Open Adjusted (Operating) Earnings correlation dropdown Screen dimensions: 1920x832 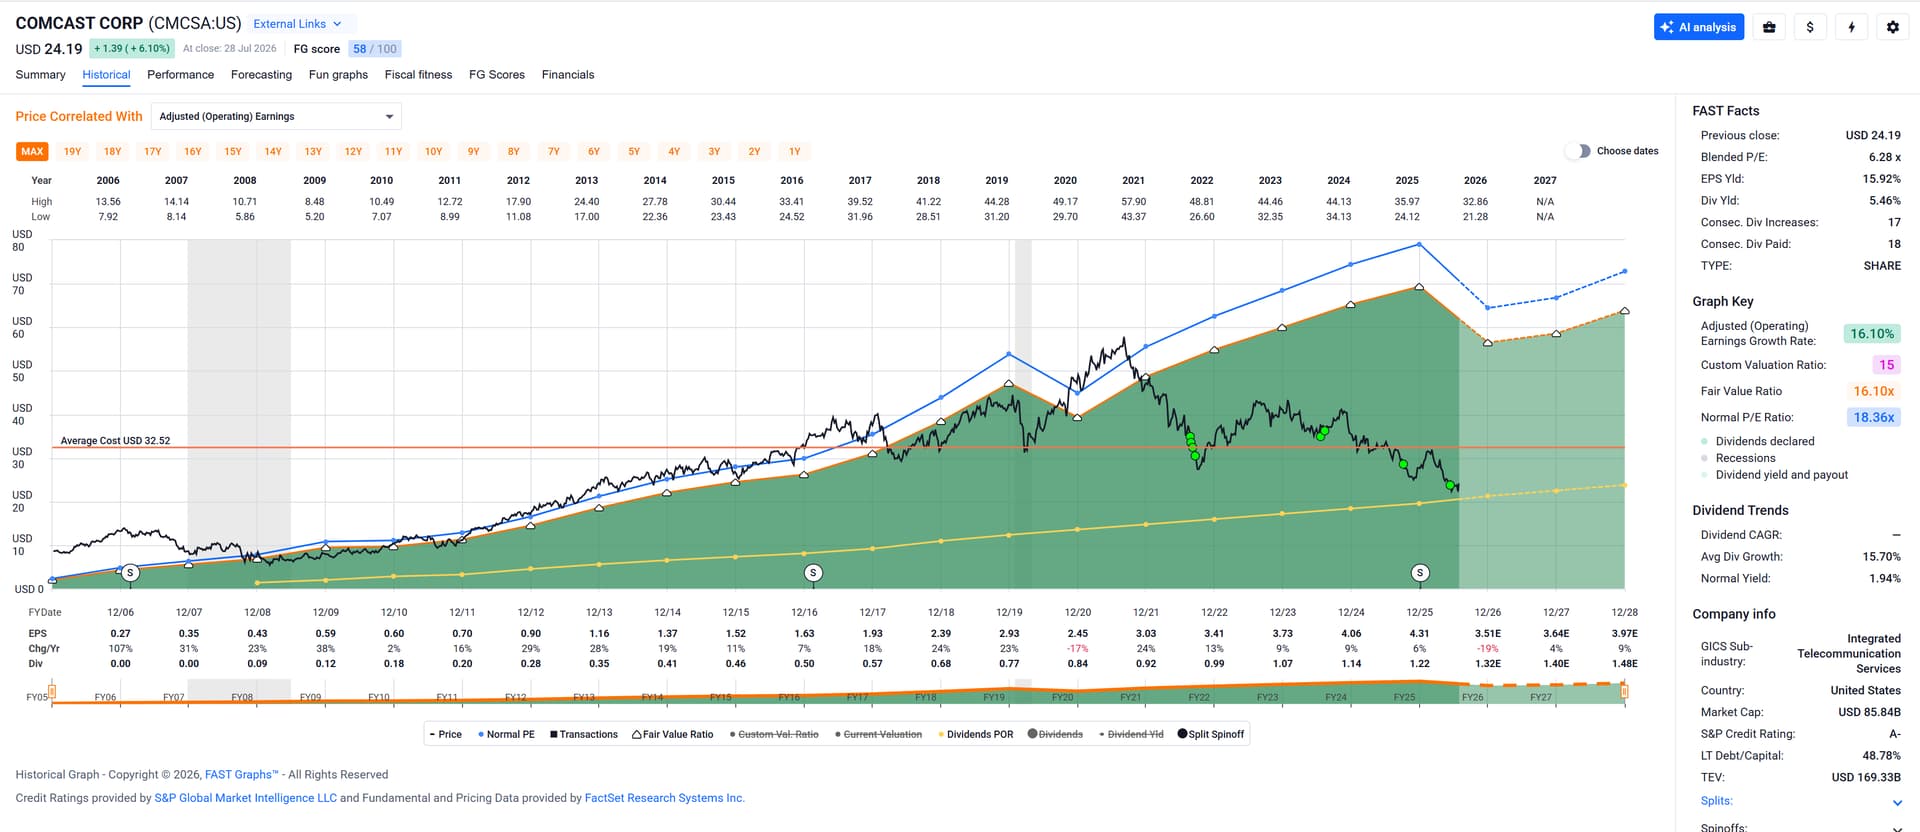click(276, 116)
